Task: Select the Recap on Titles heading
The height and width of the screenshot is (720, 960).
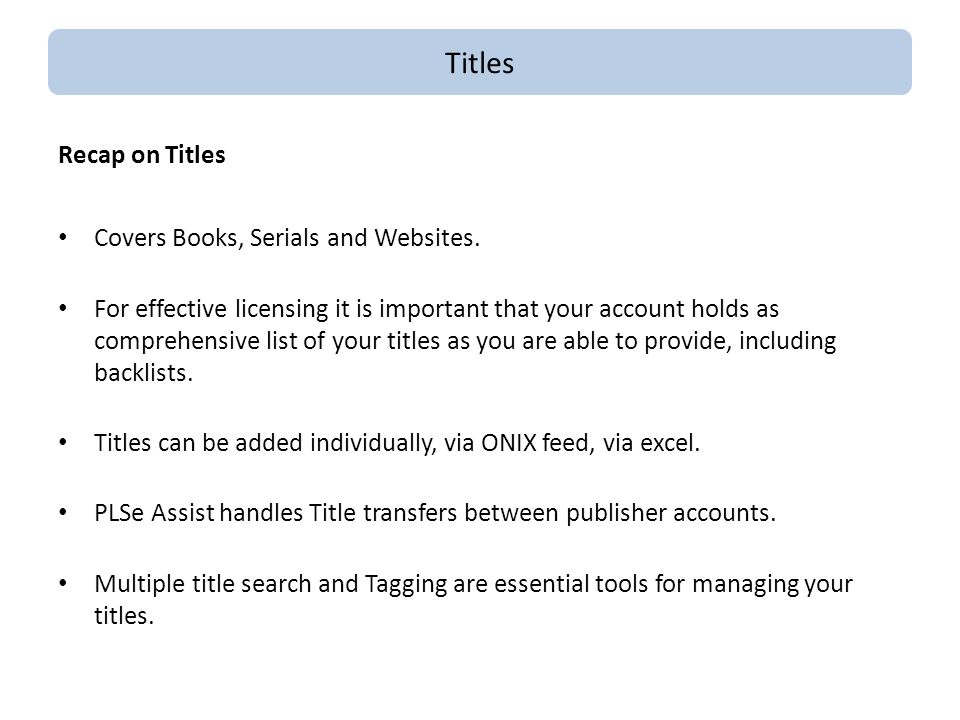Action: tap(141, 155)
